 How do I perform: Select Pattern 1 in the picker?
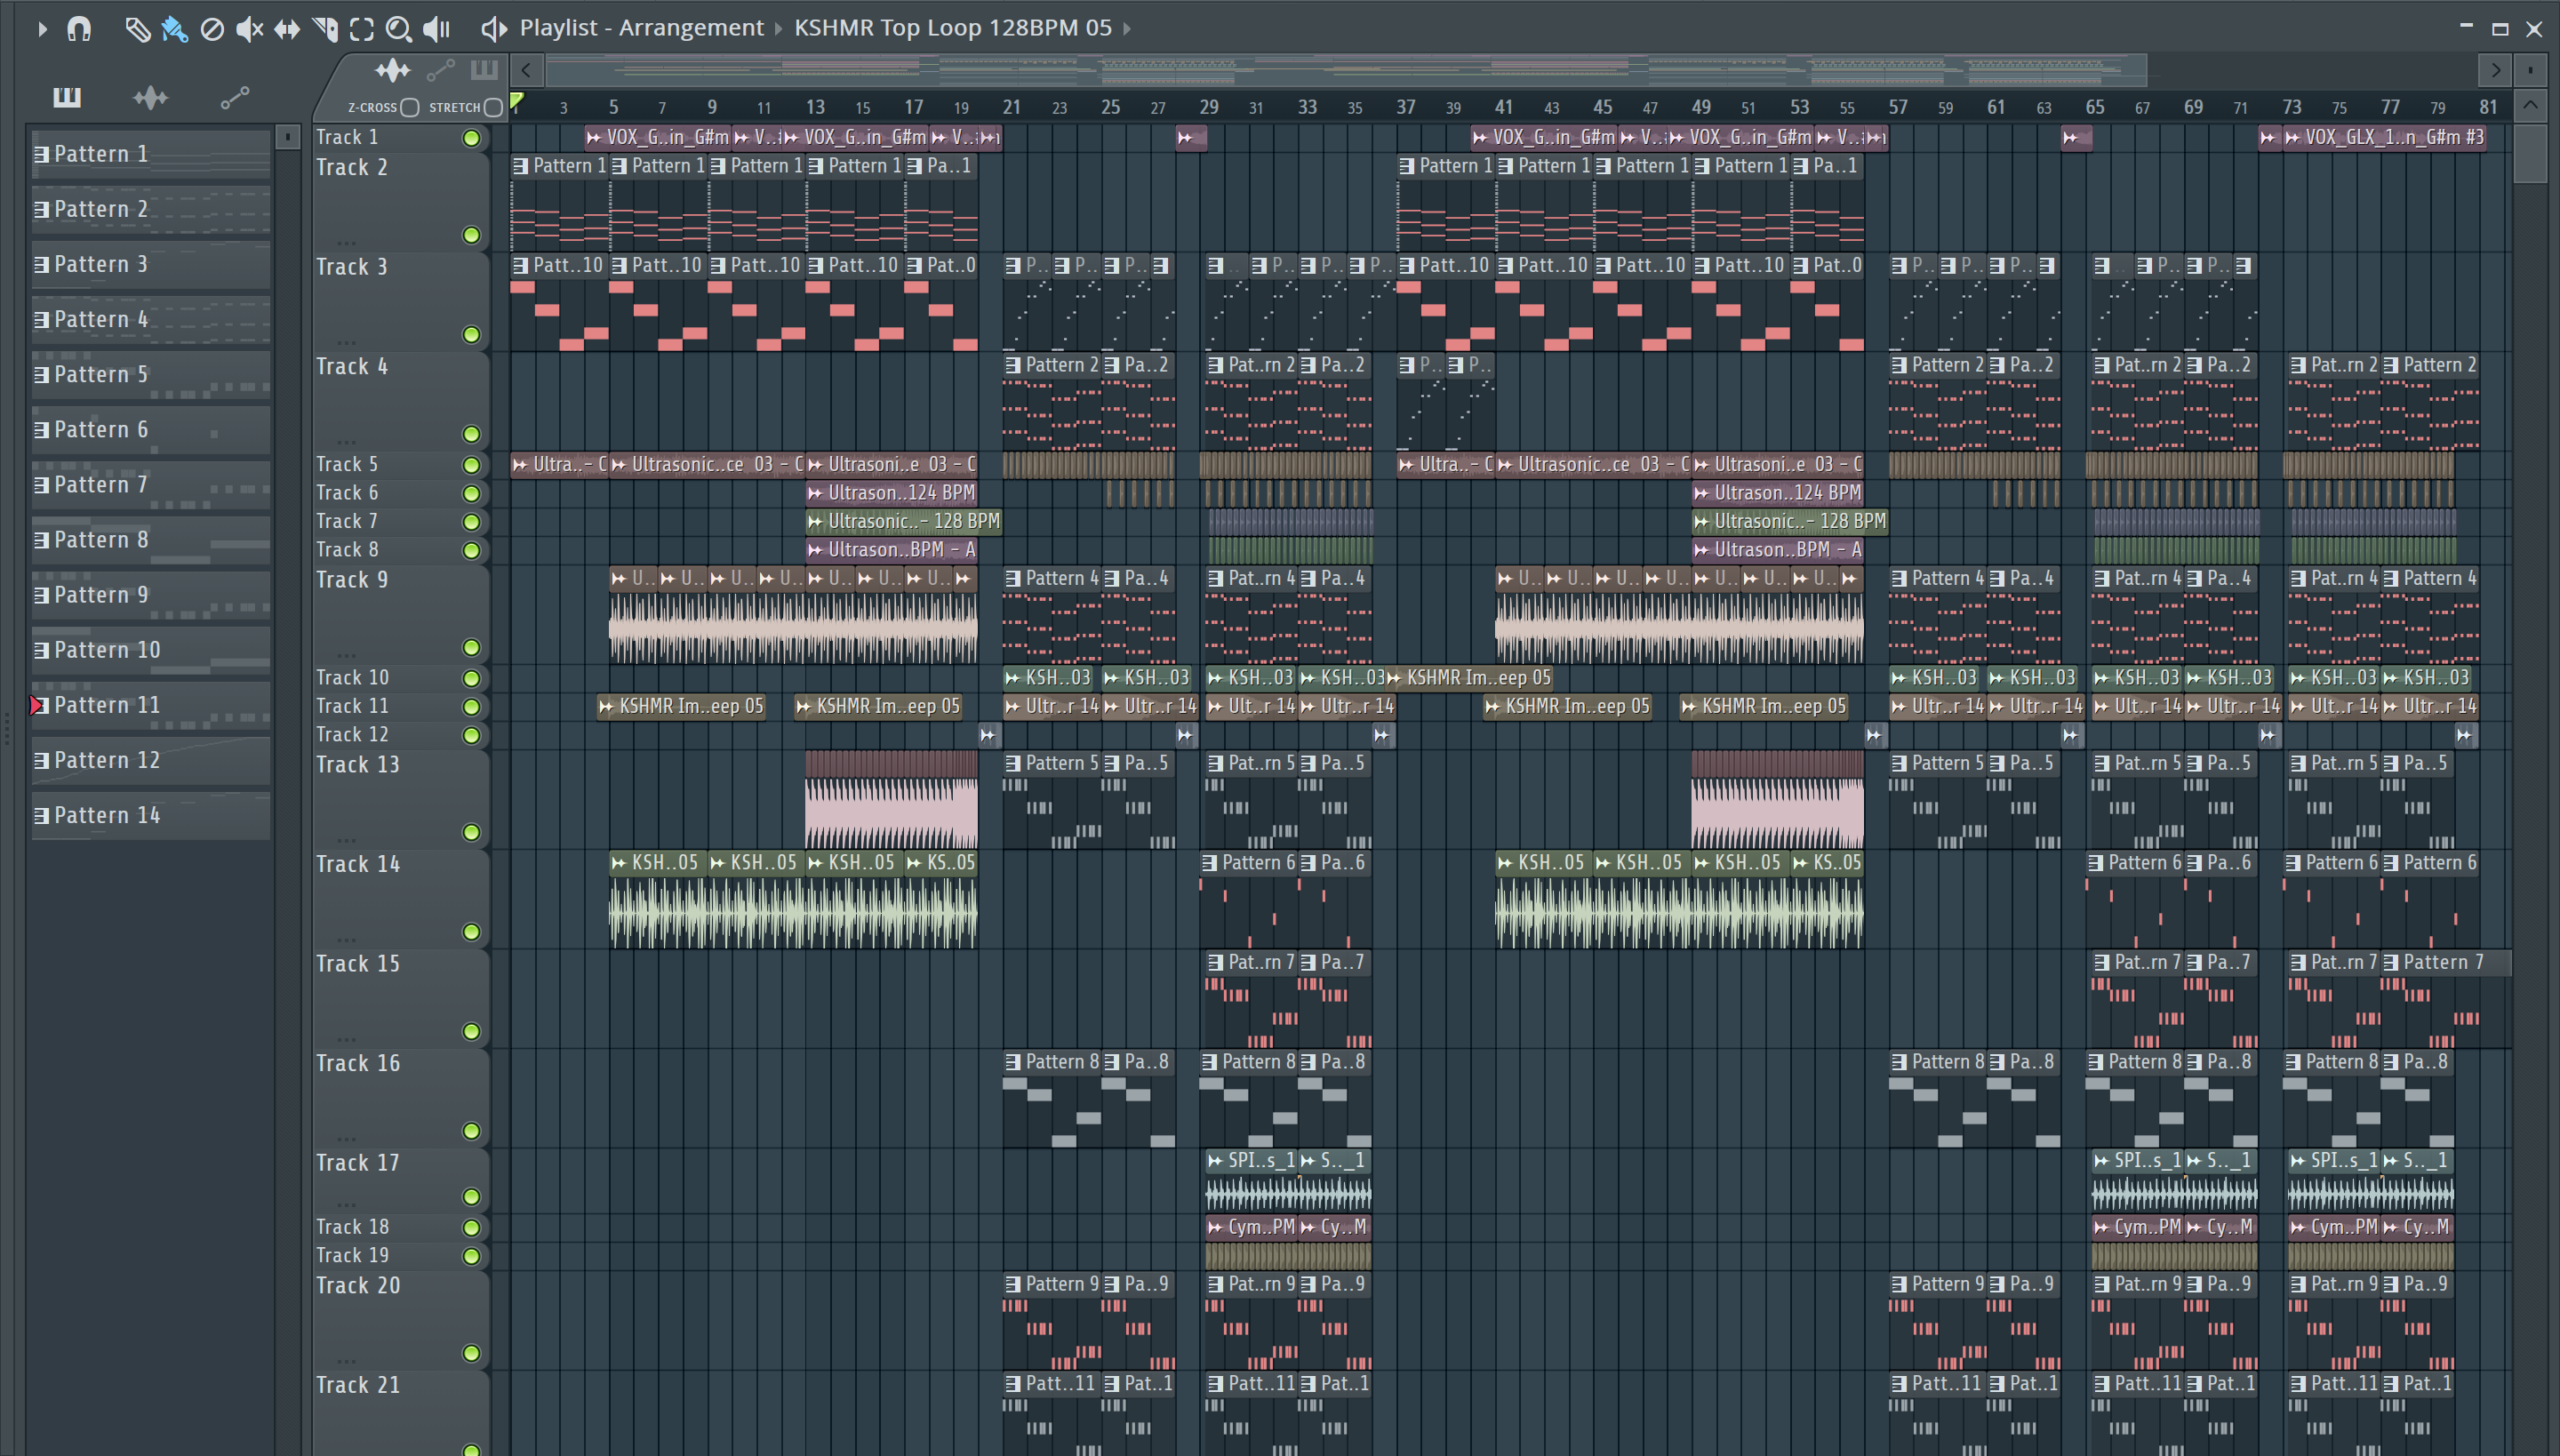(151, 154)
